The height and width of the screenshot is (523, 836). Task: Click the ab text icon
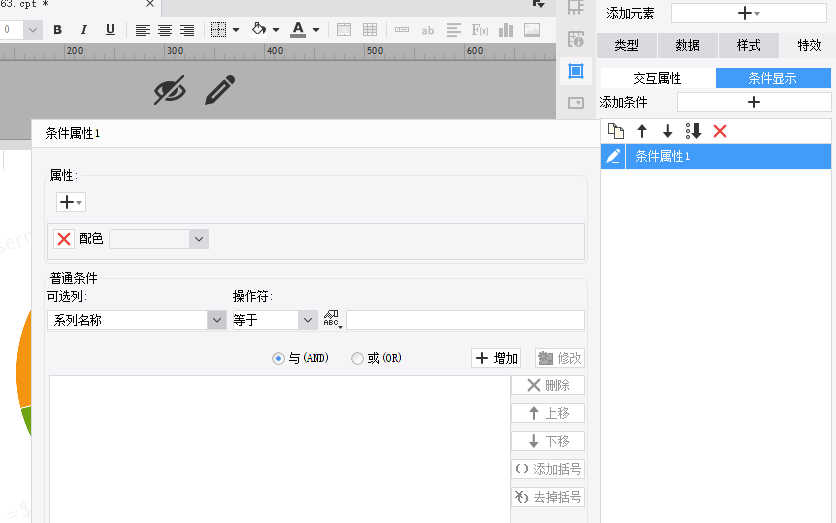428,30
